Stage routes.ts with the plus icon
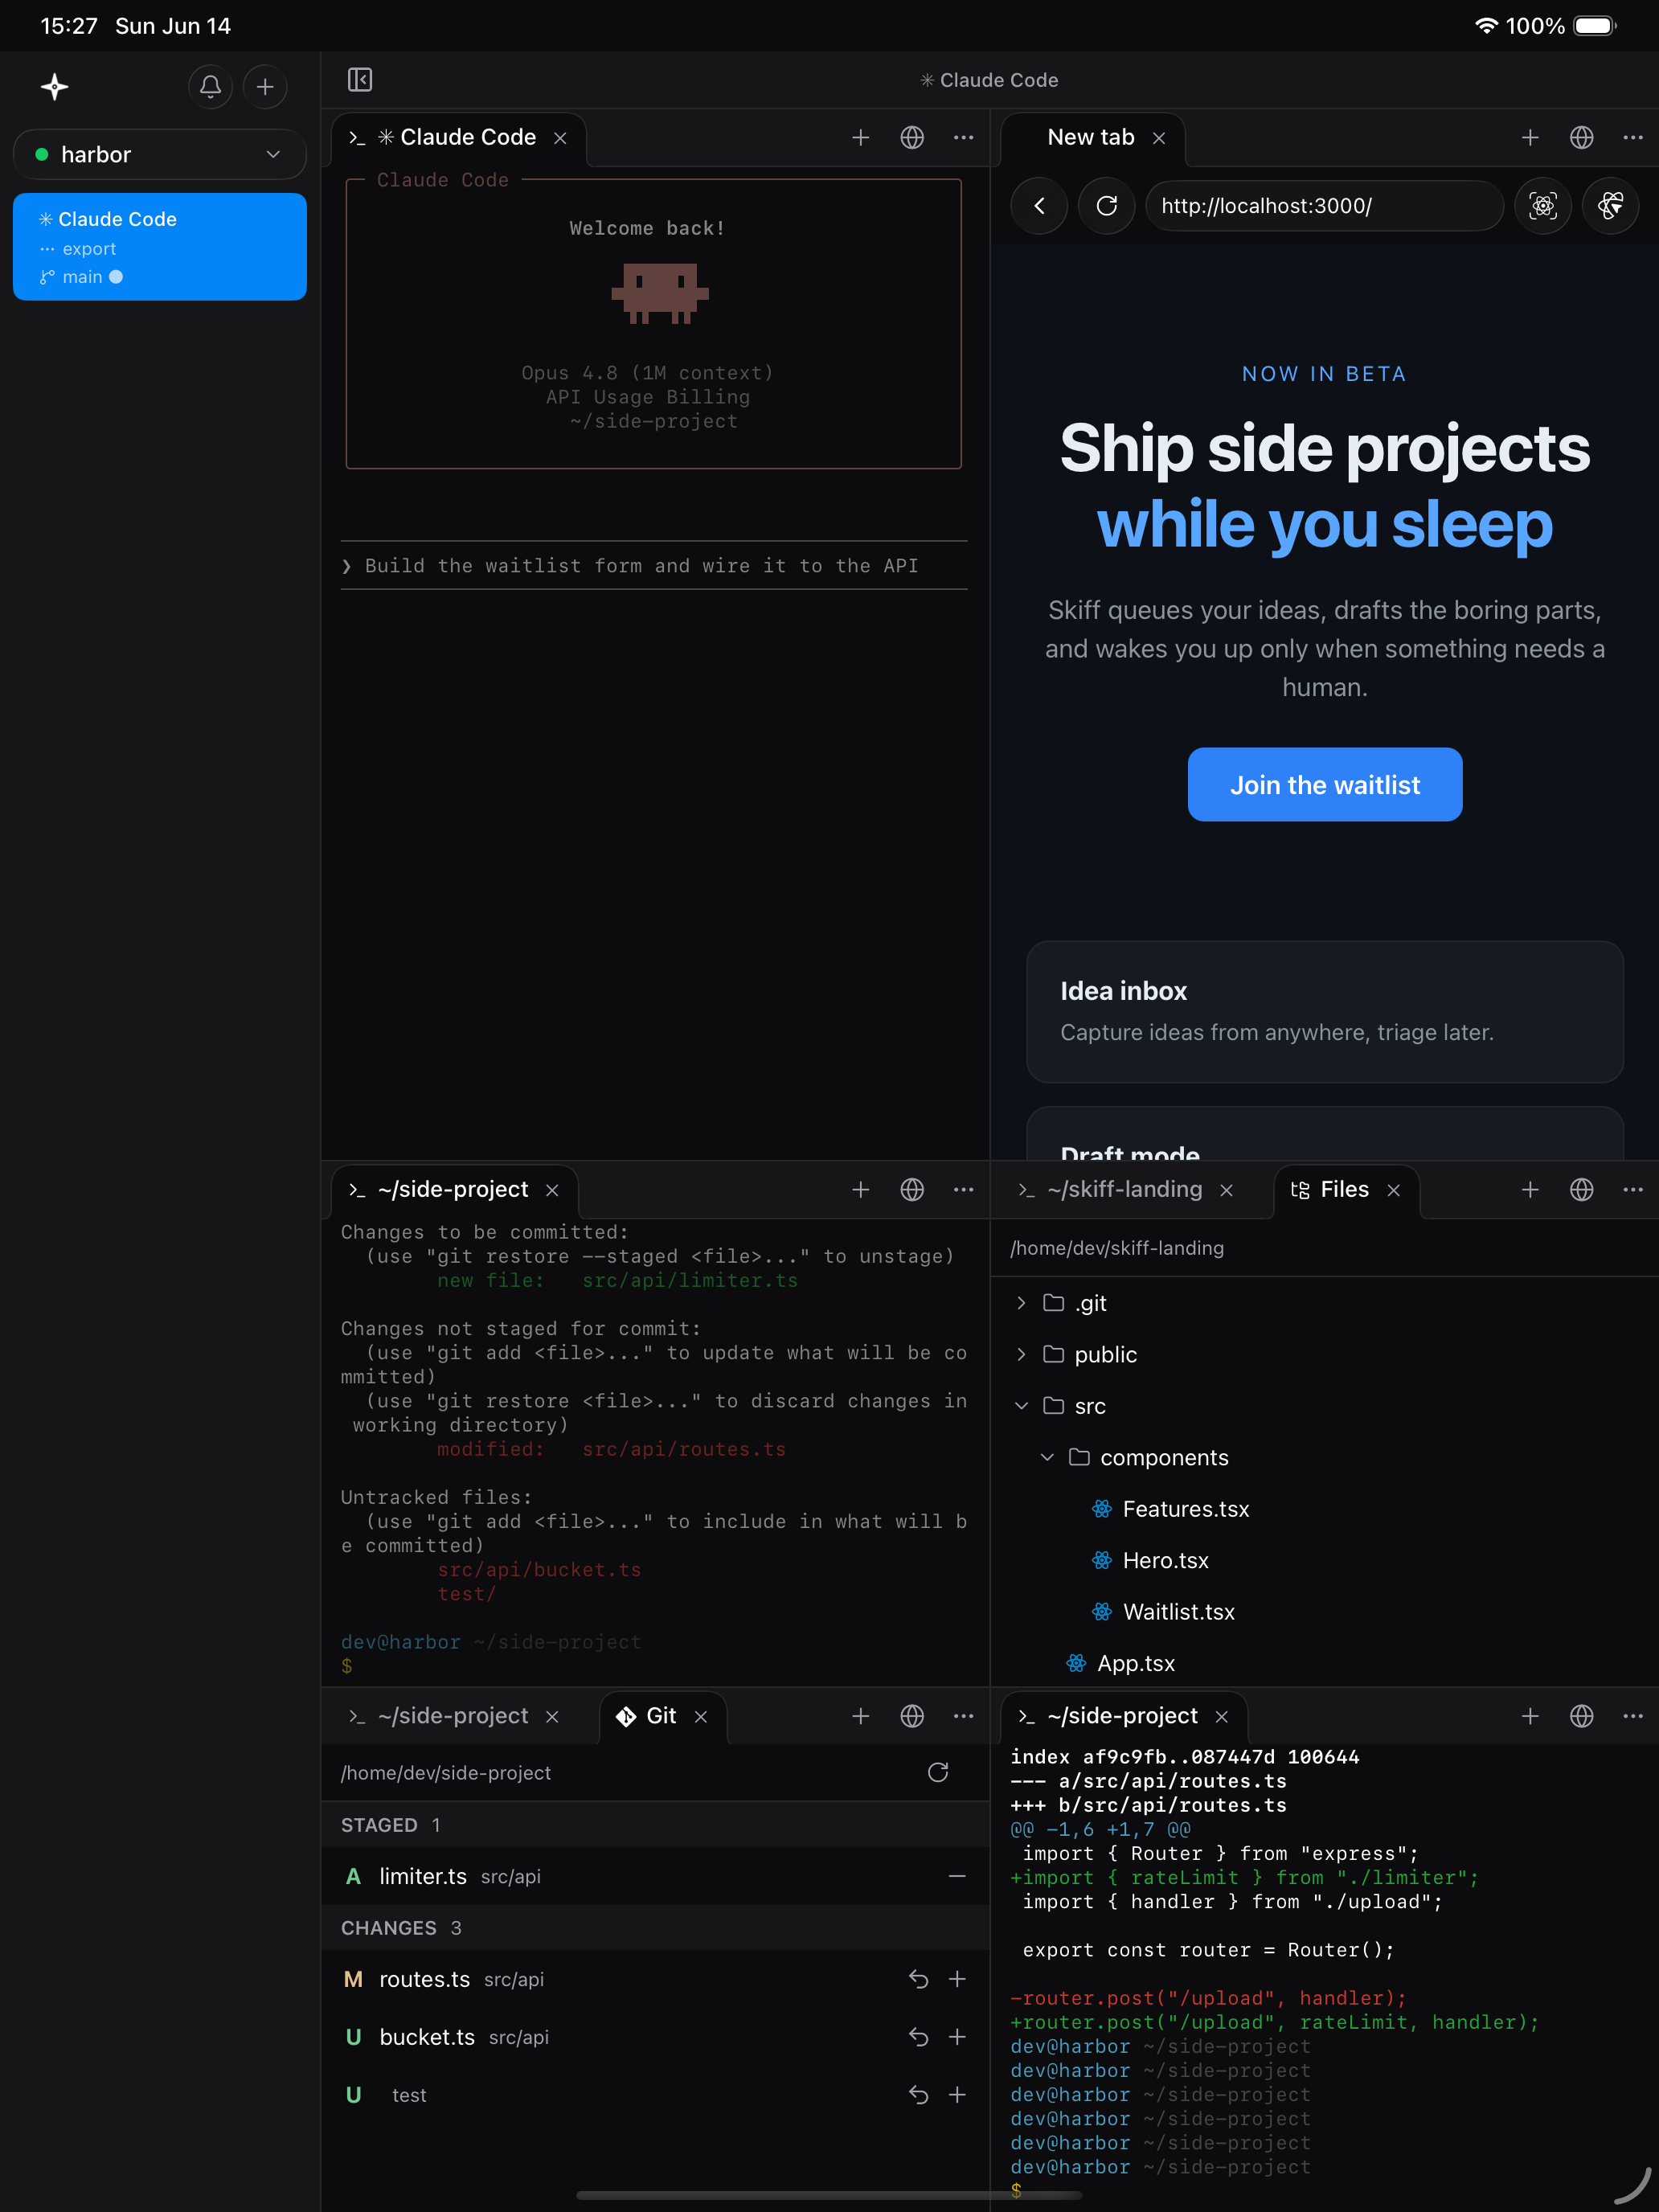 point(957,1980)
